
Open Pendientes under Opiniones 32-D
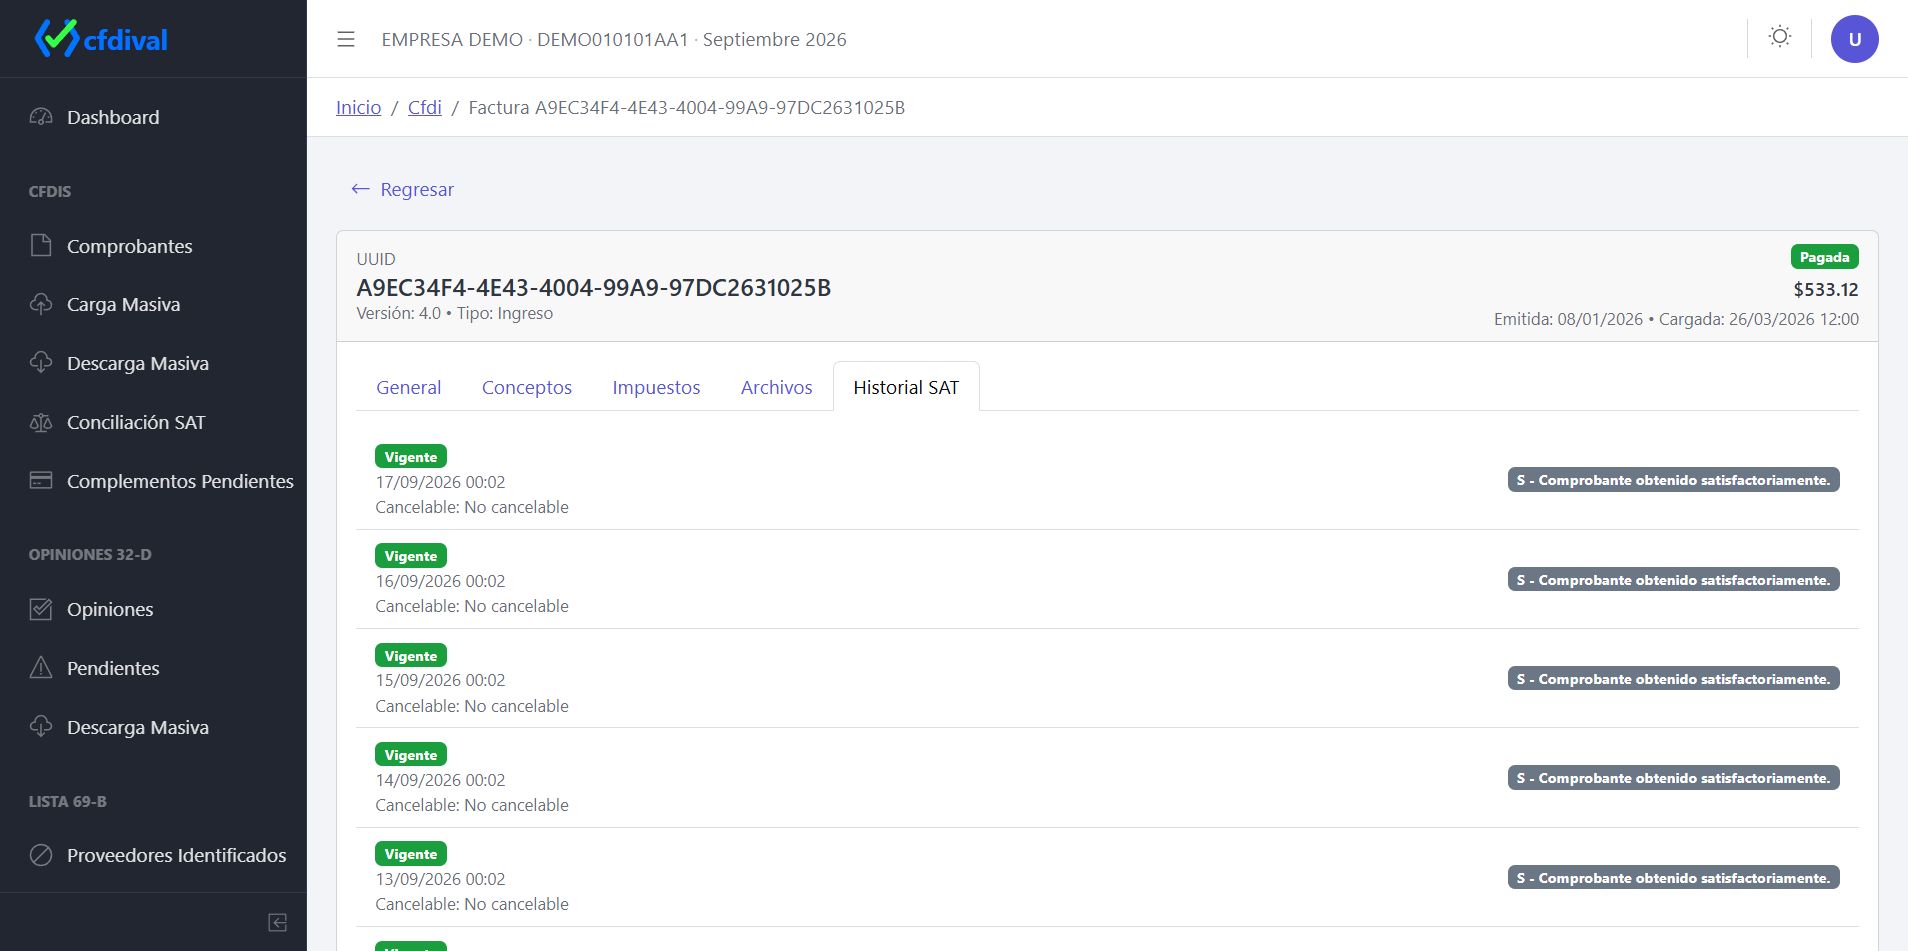pyautogui.click(x=153, y=668)
